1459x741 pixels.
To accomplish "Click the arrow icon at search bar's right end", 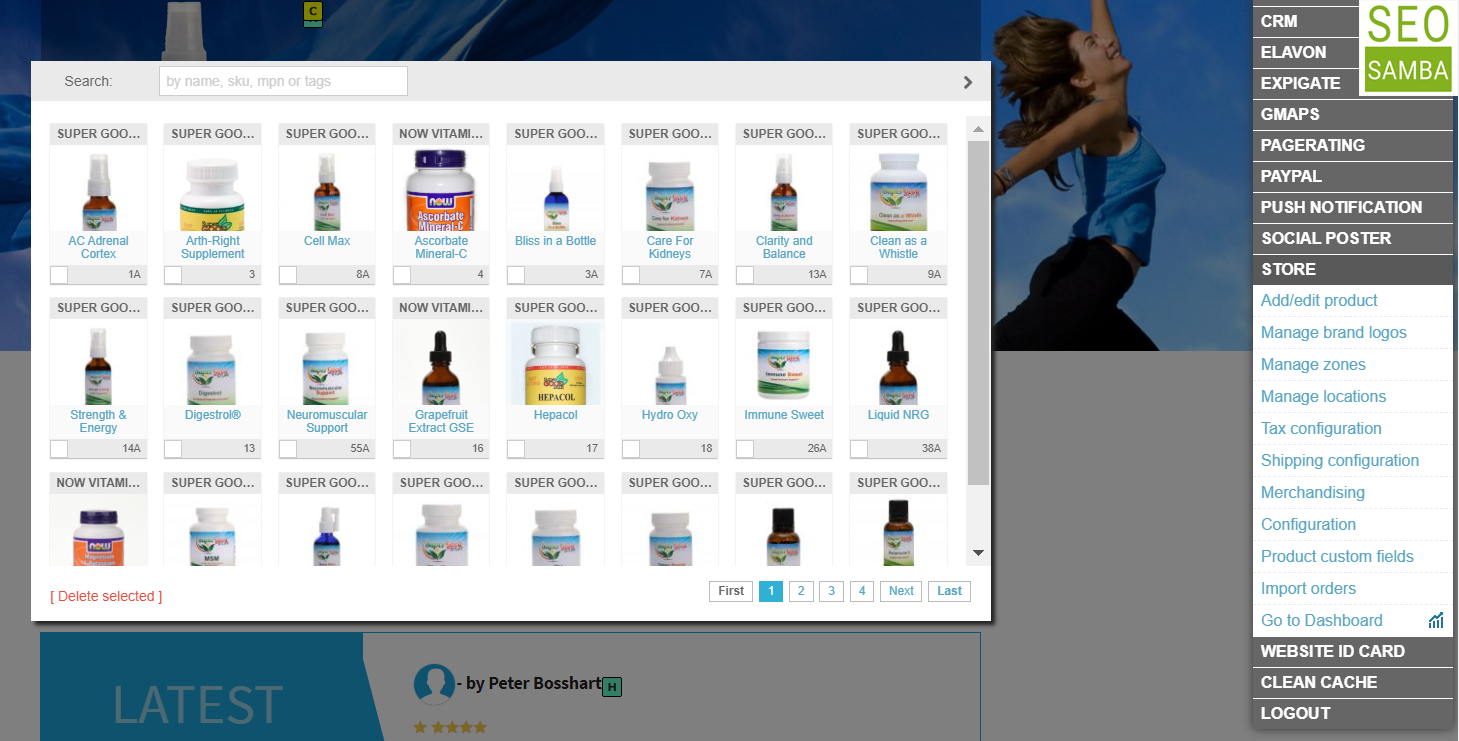I will tap(968, 82).
